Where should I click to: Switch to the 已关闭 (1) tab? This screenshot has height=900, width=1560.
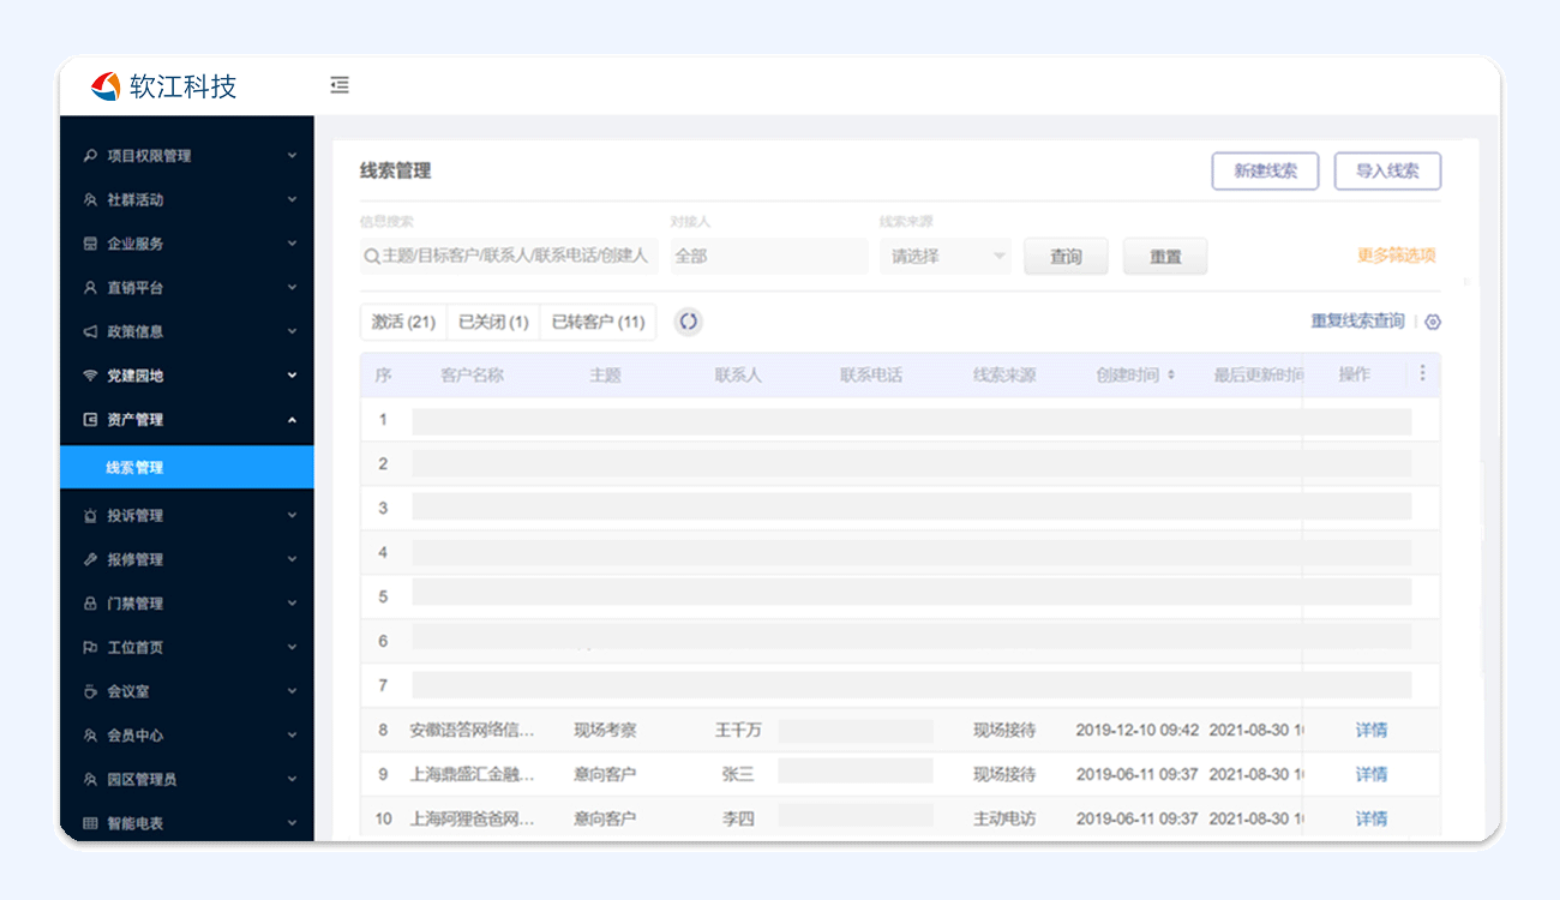(x=493, y=322)
